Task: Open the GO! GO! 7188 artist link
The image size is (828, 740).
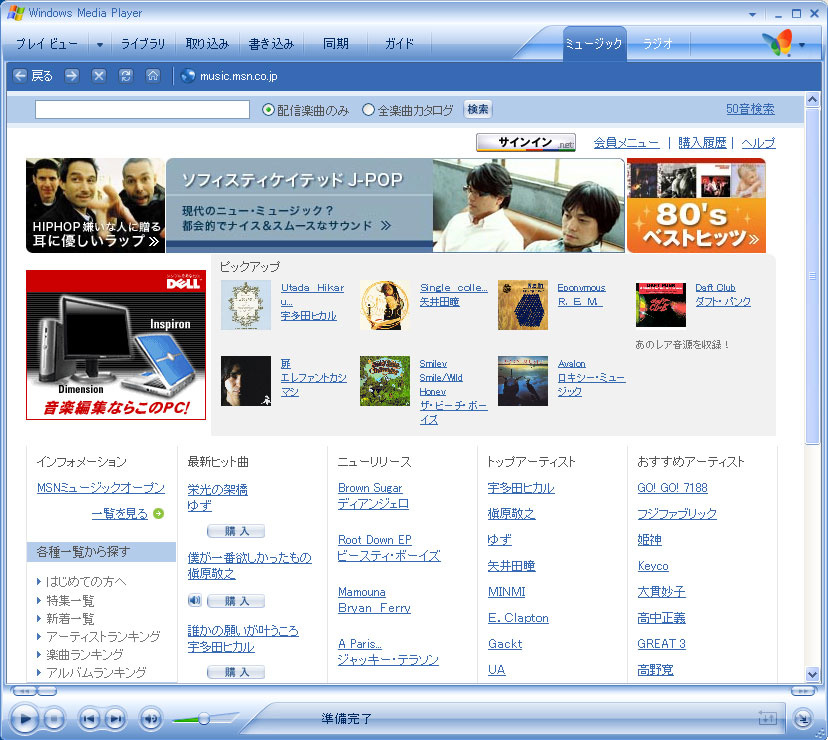Action: pos(672,488)
